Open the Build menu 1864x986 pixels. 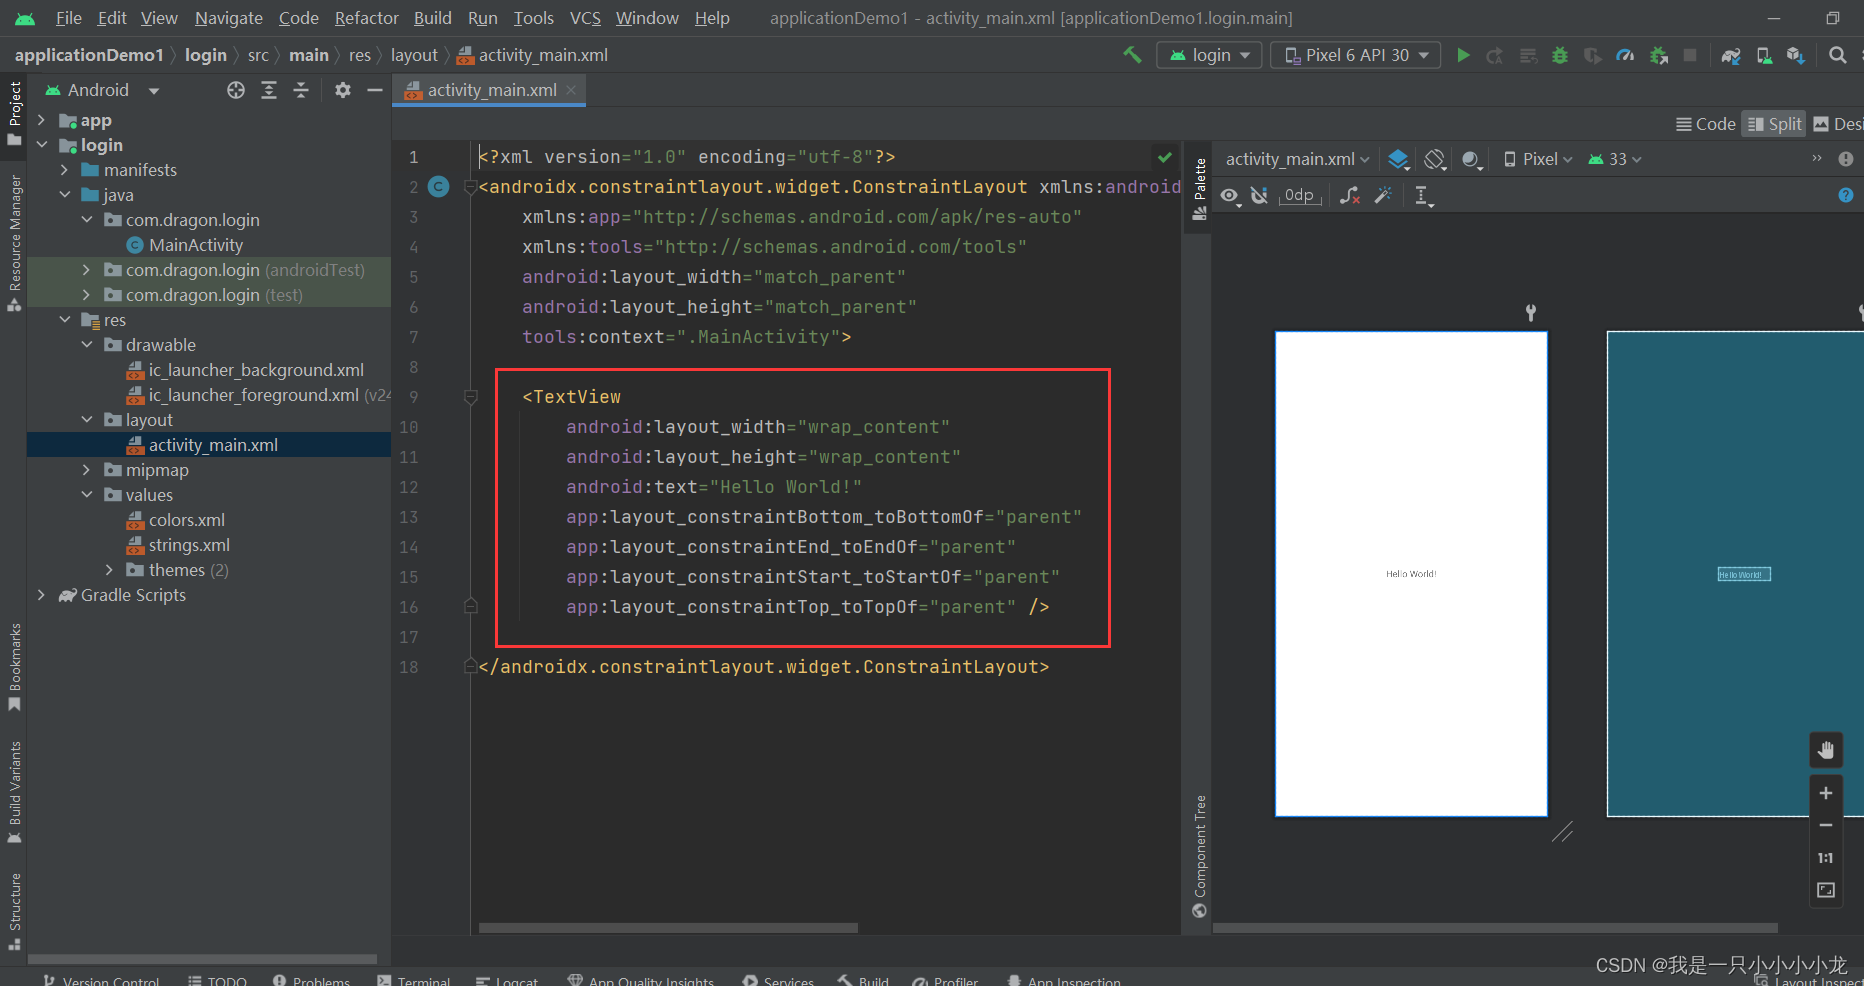[433, 18]
